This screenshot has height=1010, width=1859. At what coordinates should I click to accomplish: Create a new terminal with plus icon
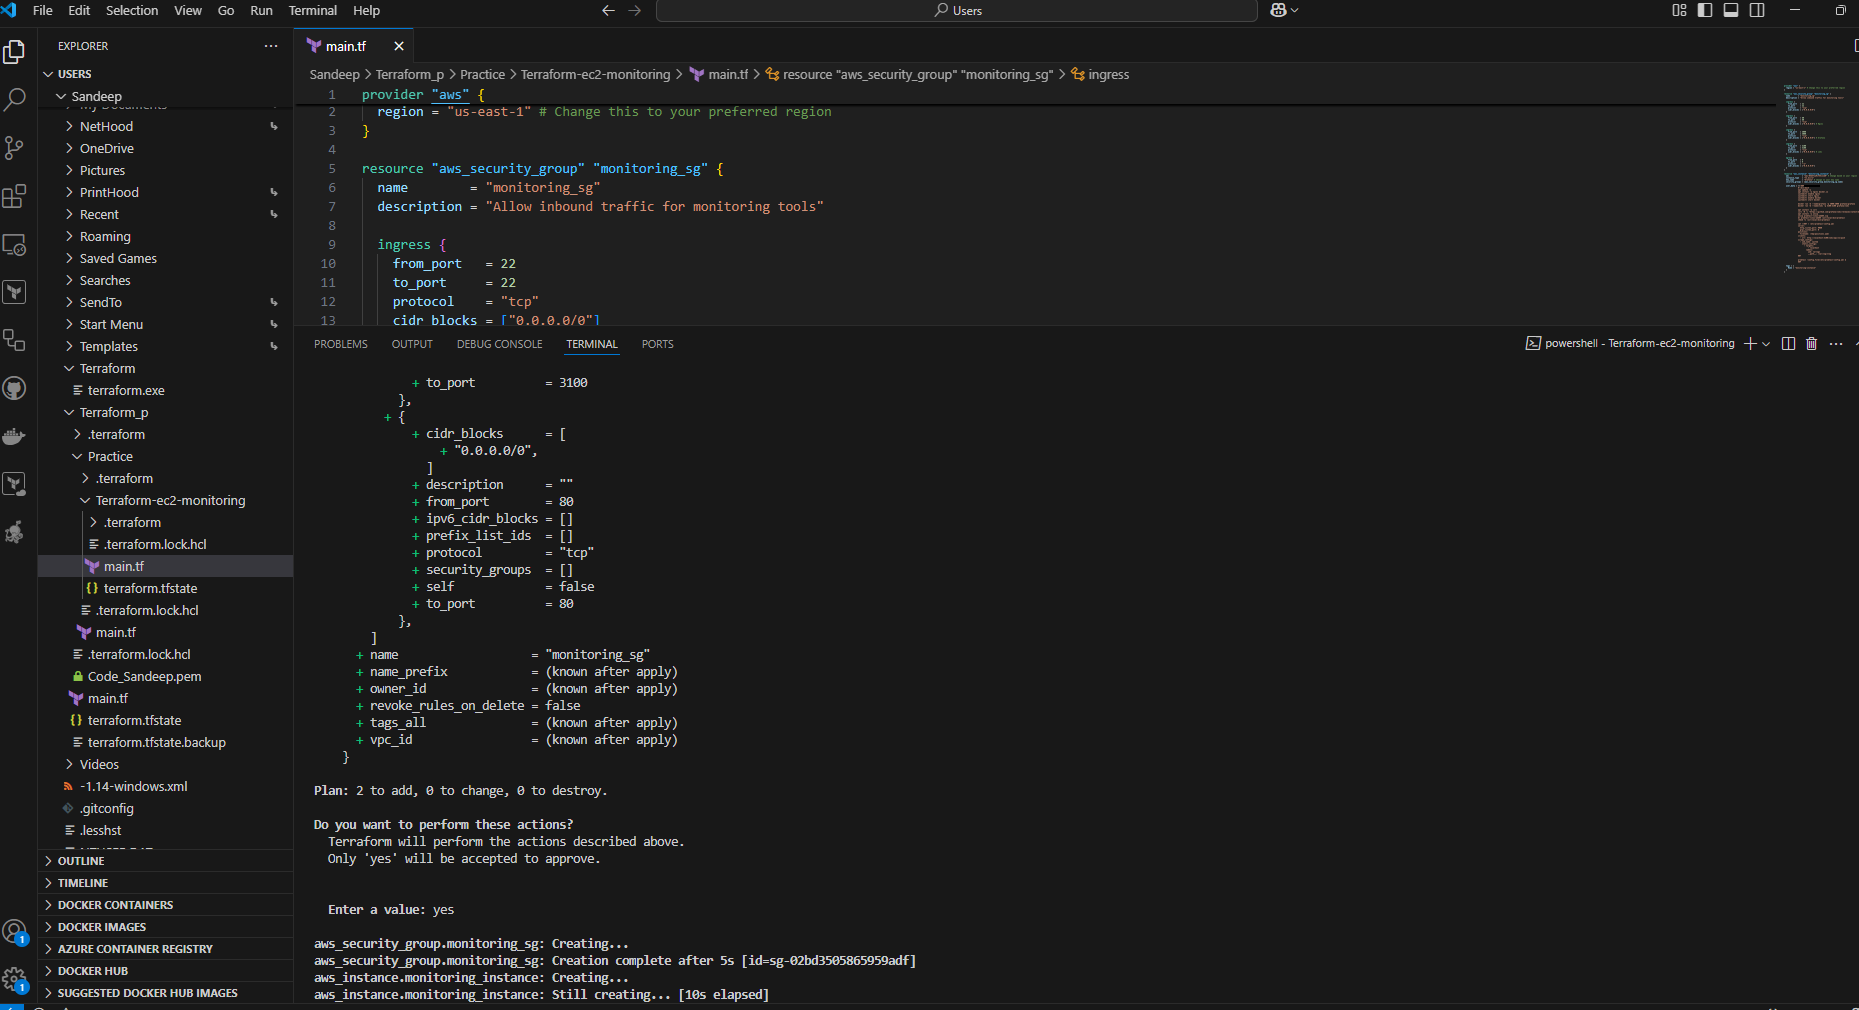1750,343
